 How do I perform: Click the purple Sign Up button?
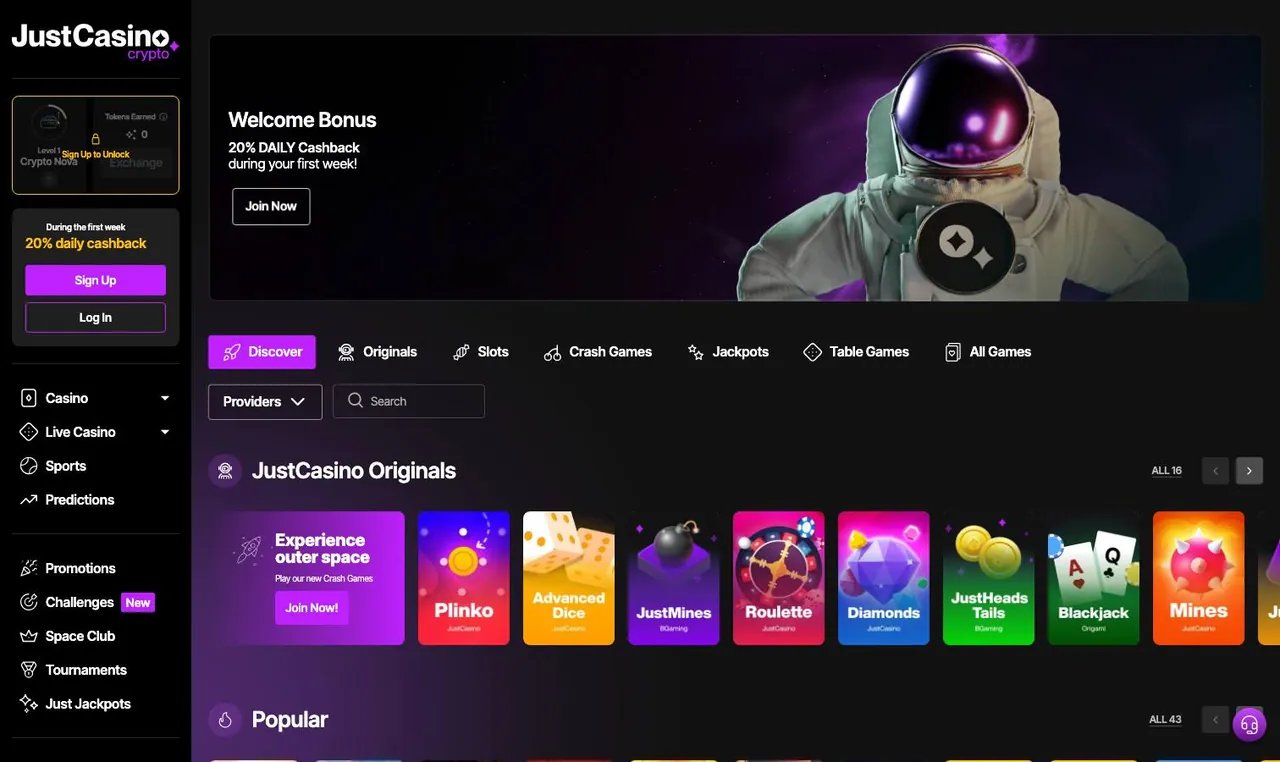tap(96, 280)
